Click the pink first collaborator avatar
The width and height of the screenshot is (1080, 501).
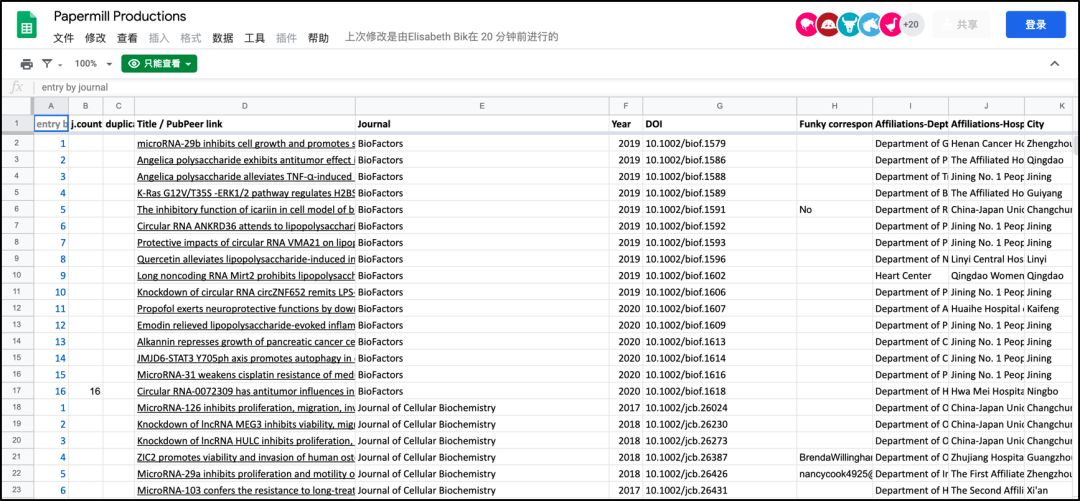pyautogui.click(x=807, y=25)
